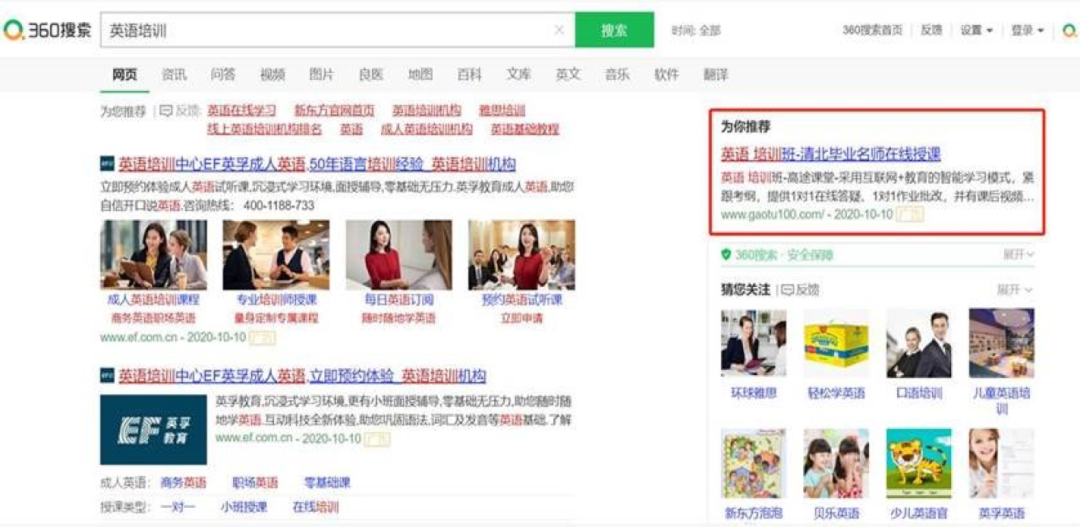The width and height of the screenshot is (1080, 527).
Task: Open suggested query 线上英语培训机构排名
Action: click(x=264, y=129)
